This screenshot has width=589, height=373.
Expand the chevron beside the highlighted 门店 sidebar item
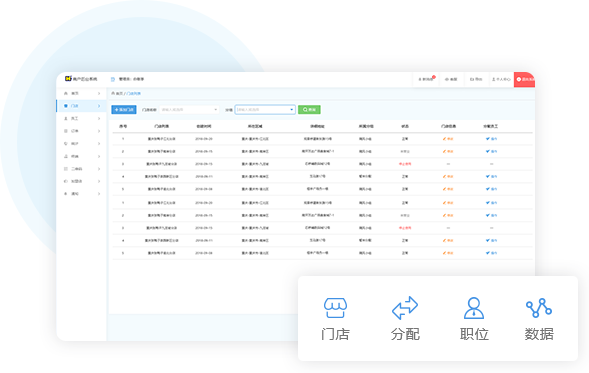point(99,106)
